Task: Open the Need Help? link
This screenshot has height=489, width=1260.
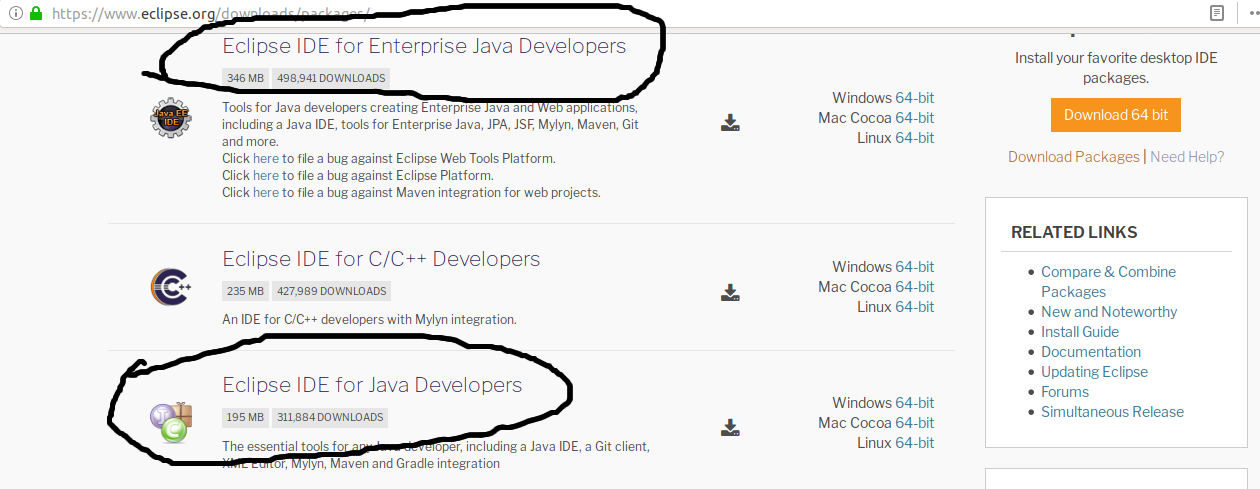Action: click(1187, 157)
